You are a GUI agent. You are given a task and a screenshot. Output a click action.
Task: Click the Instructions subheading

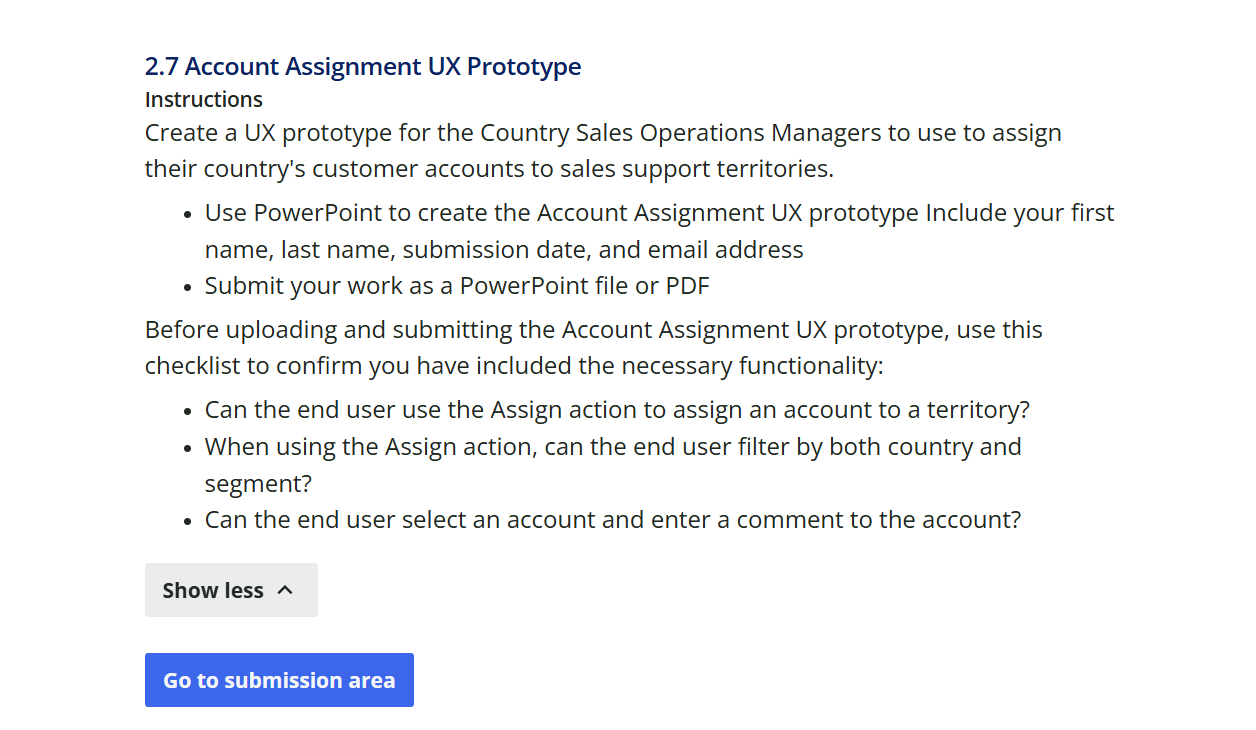click(204, 99)
